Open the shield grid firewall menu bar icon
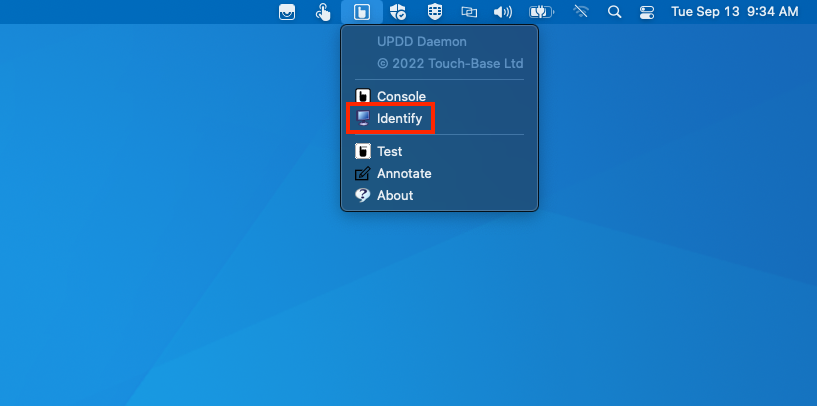This screenshot has width=817, height=406. tap(435, 12)
